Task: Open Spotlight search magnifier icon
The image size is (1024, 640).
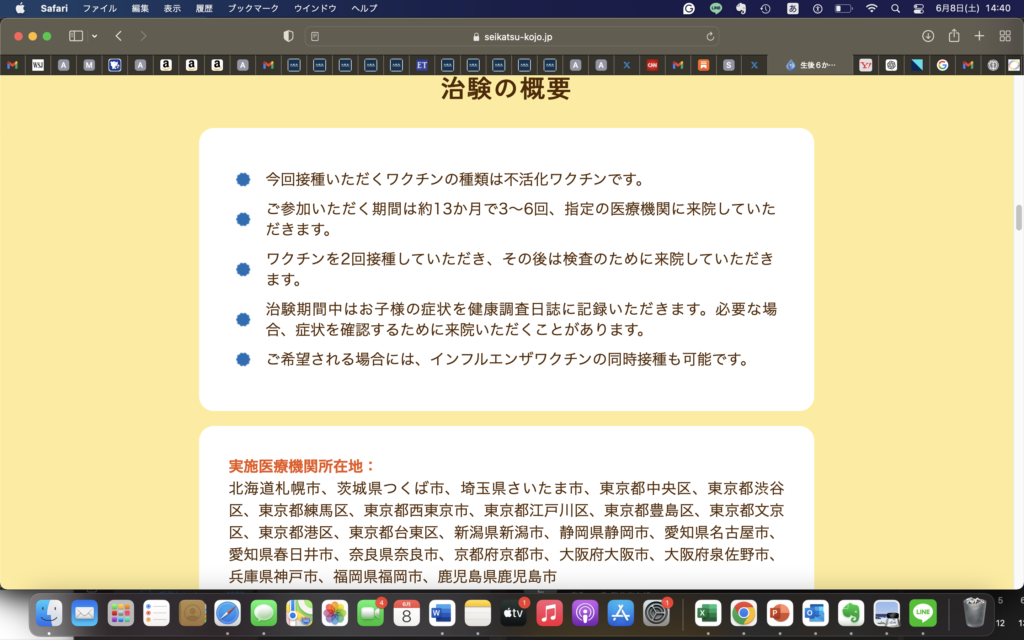Action: [896, 8]
